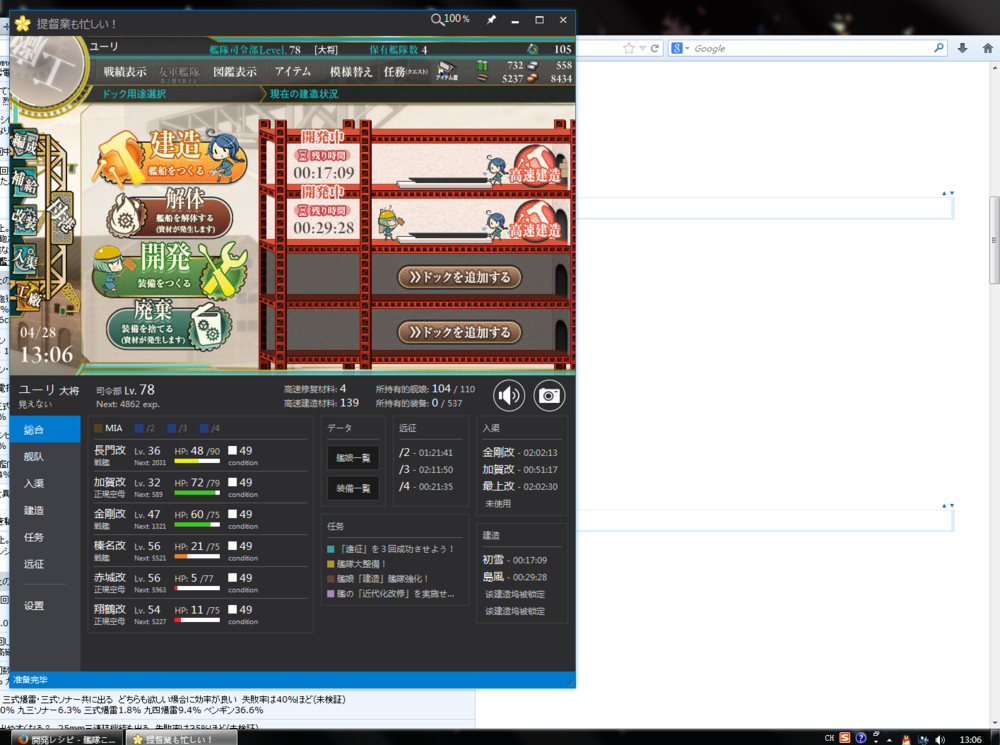Open the zoom 100% magnifier control
The image size is (1000, 745).
pyautogui.click(x=450, y=19)
